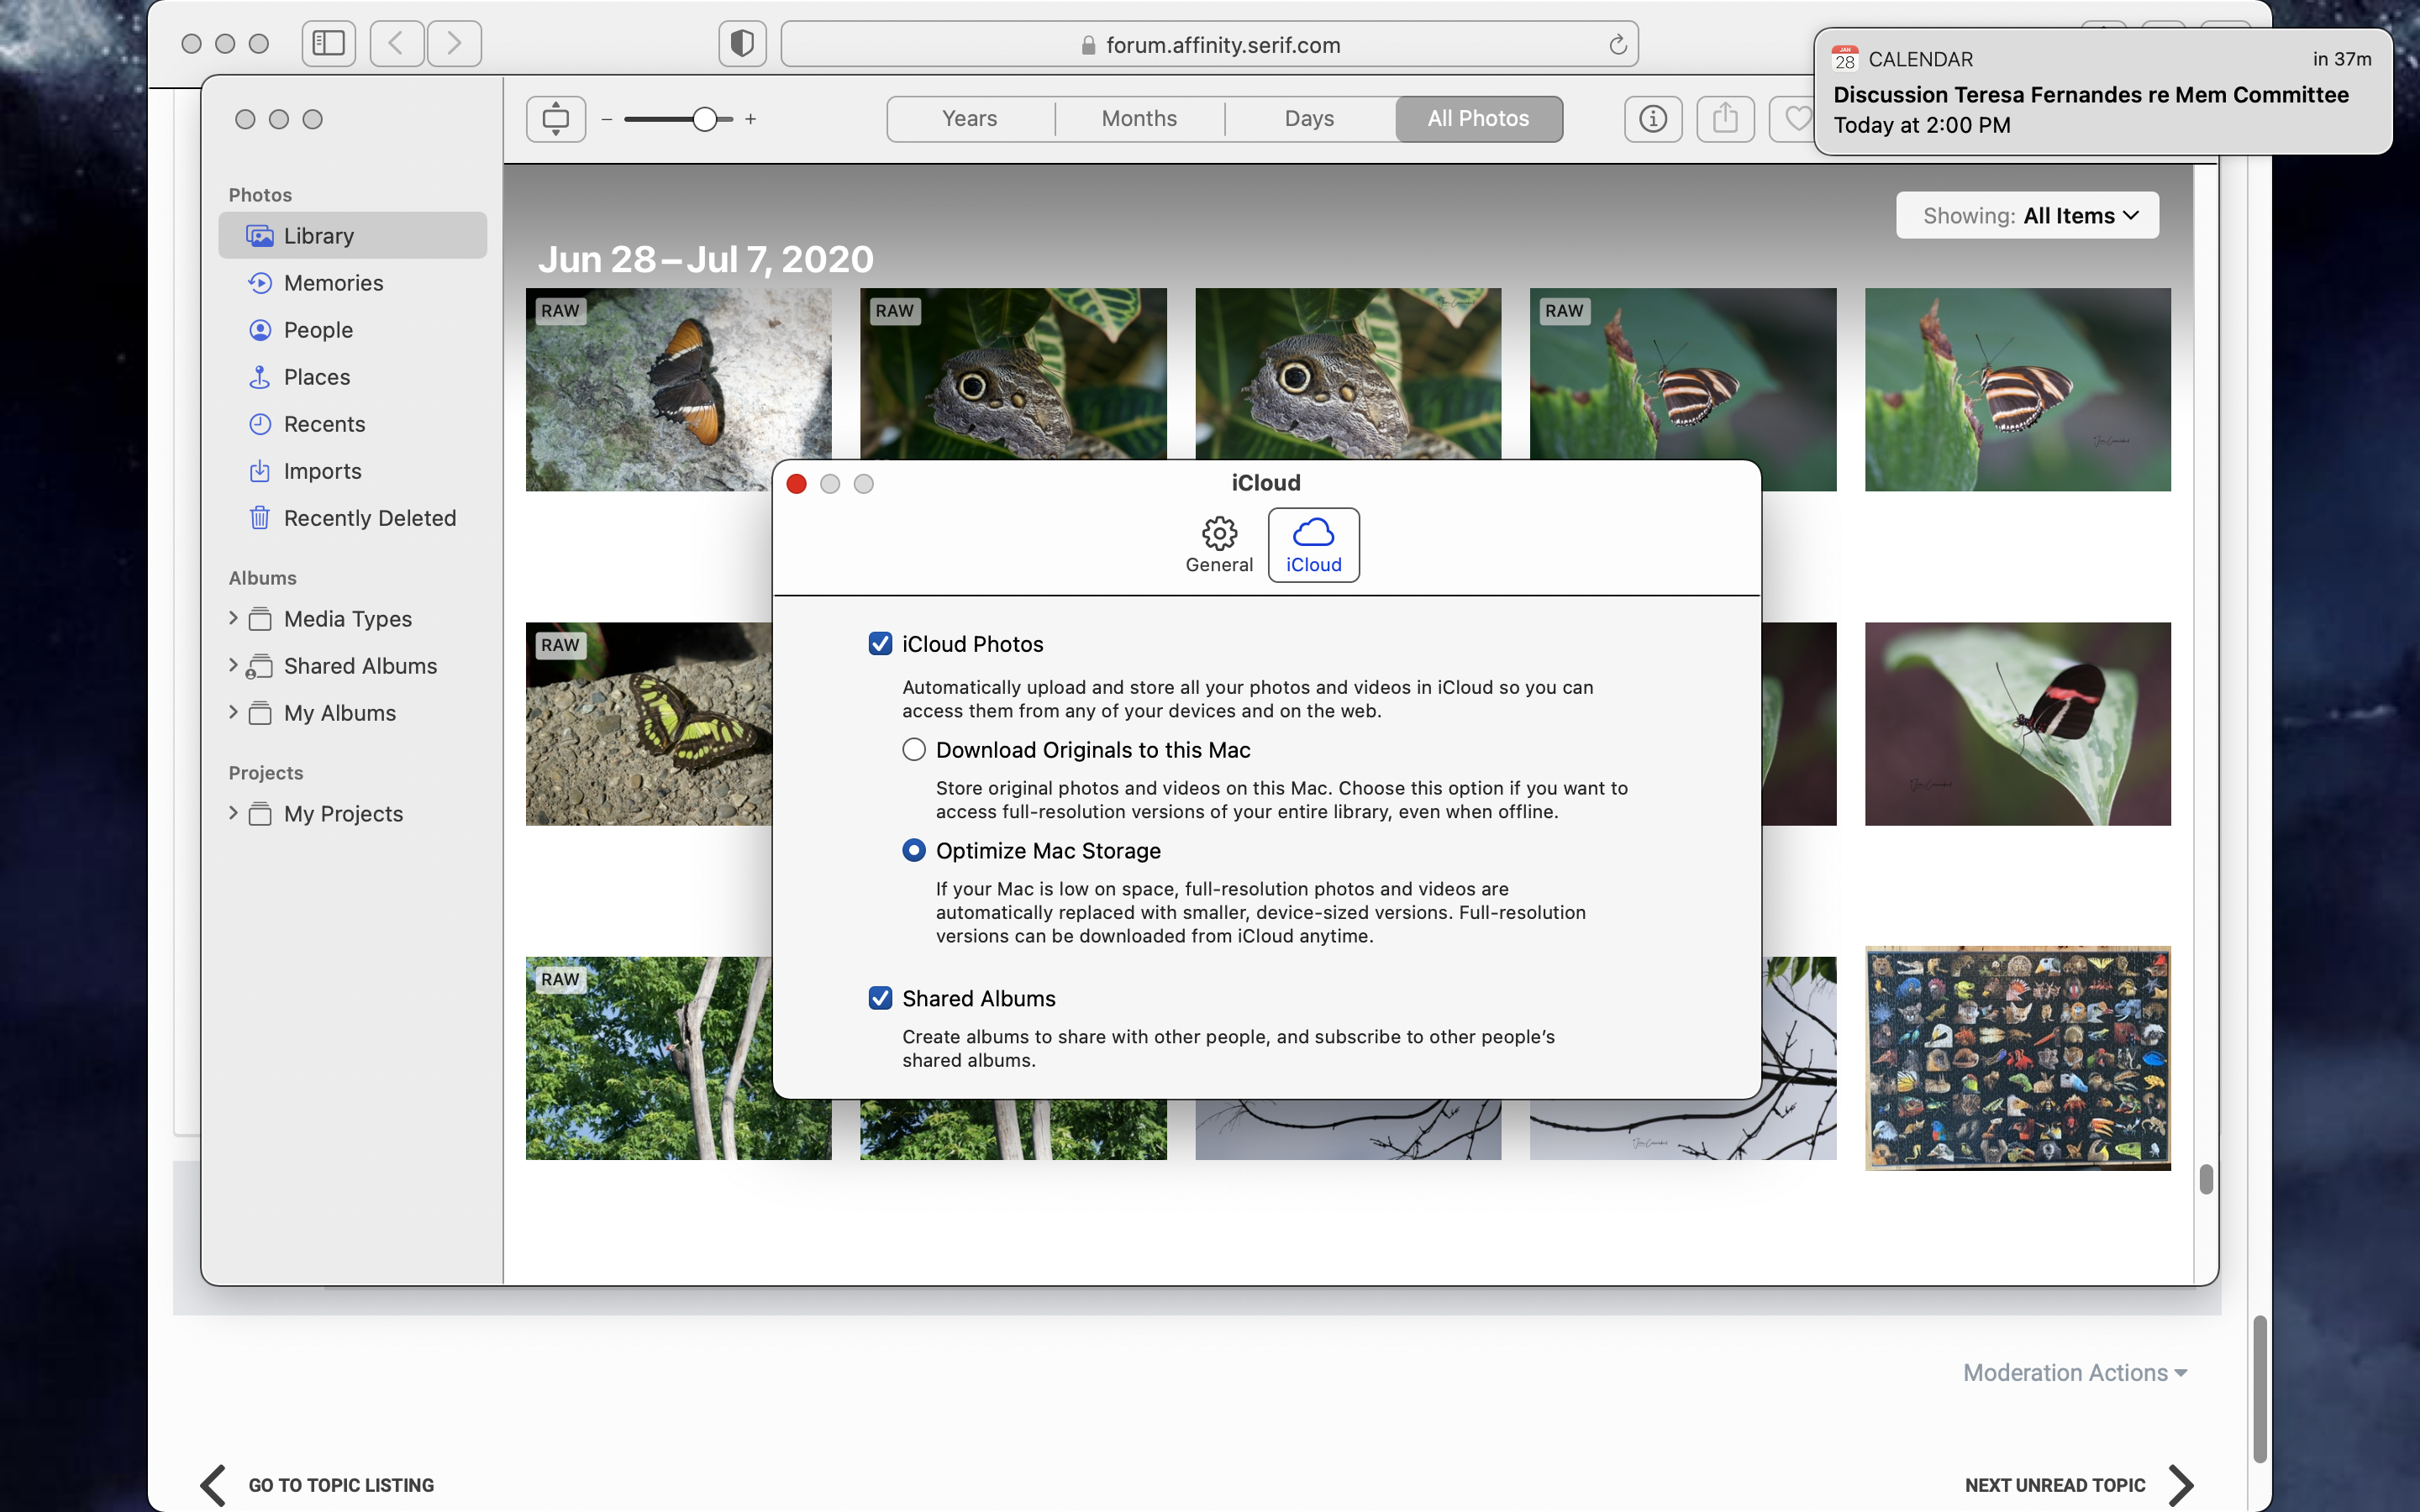
Task: Select the RAW brown butterfly on rock photo
Action: (678, 389)
